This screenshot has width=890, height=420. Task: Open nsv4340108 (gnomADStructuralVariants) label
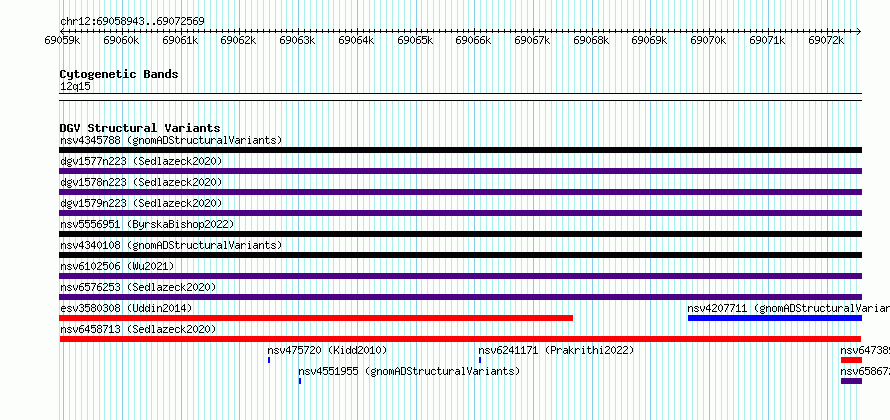tap(171, 245)
